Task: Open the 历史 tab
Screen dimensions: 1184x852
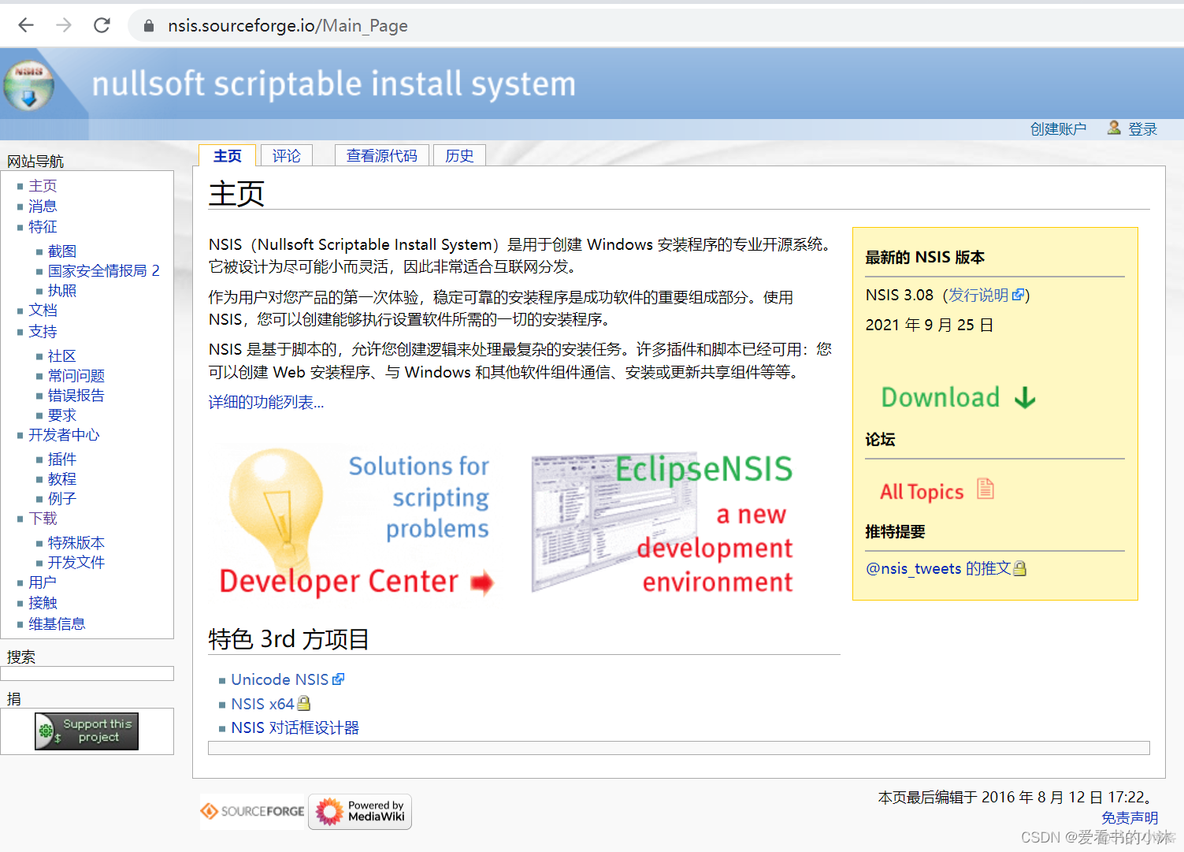Action: tap(459, 156)
